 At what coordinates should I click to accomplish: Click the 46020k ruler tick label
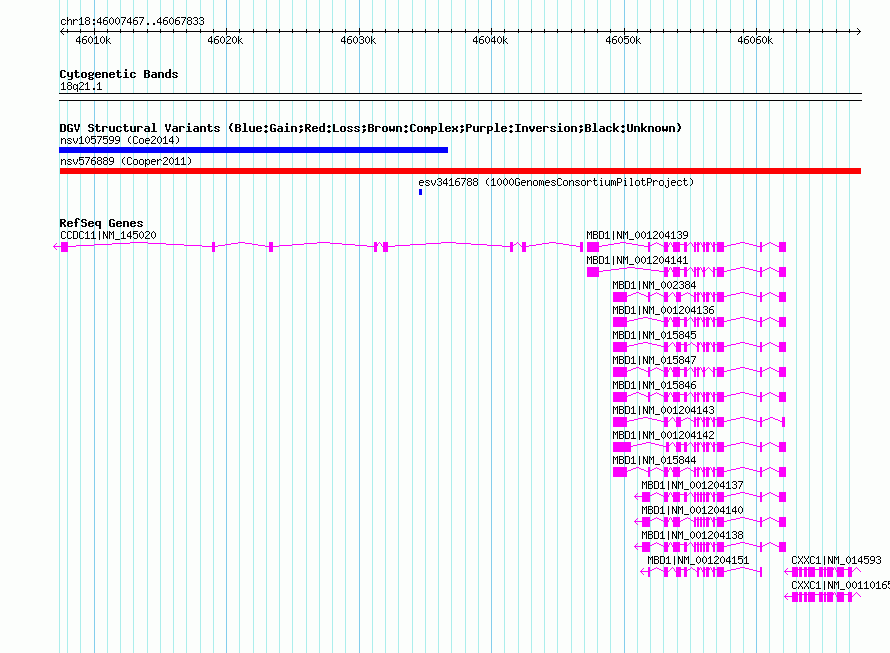click(225, 40)
